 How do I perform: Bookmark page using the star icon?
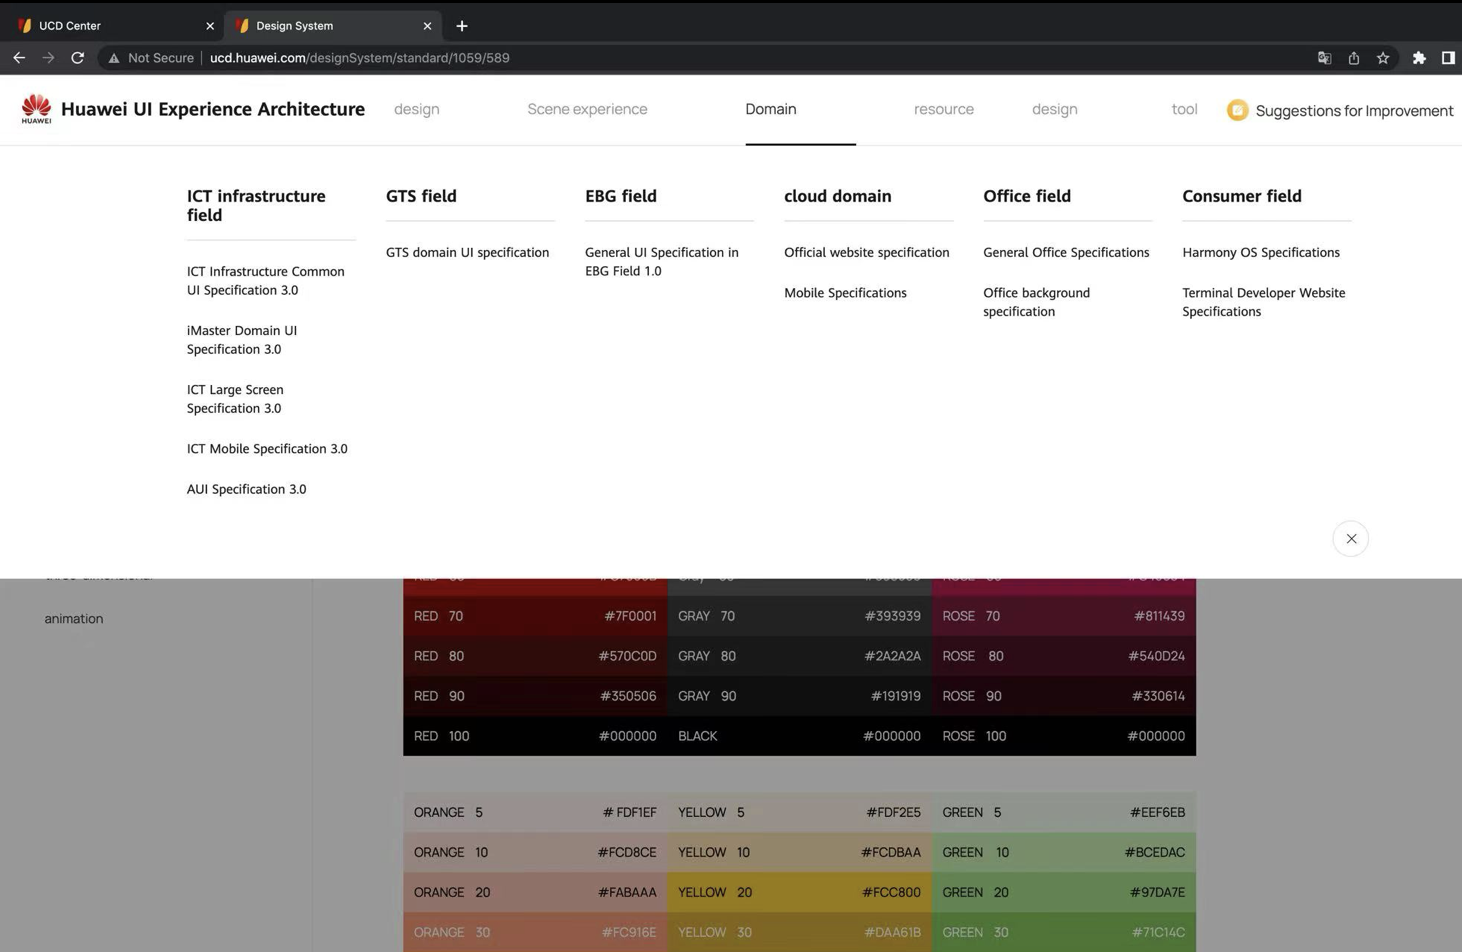pyautogui.click(x=1383, y=58)
